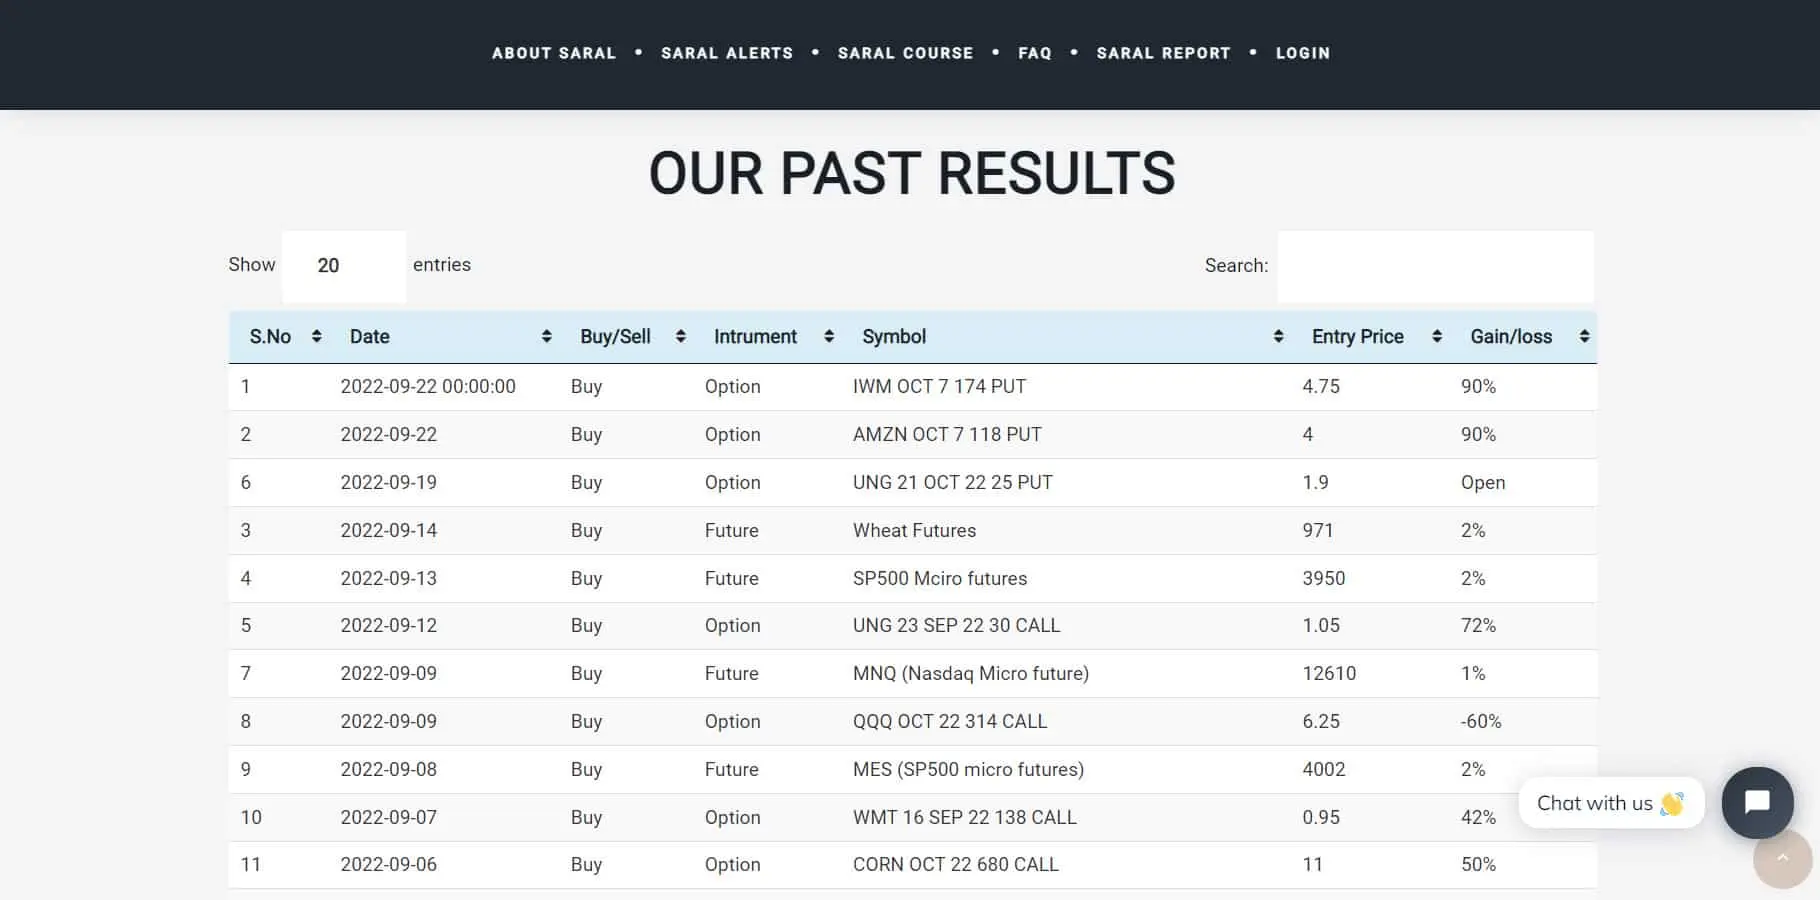
Task: Click the Entry Price header label
Action: coord(1358,337)
